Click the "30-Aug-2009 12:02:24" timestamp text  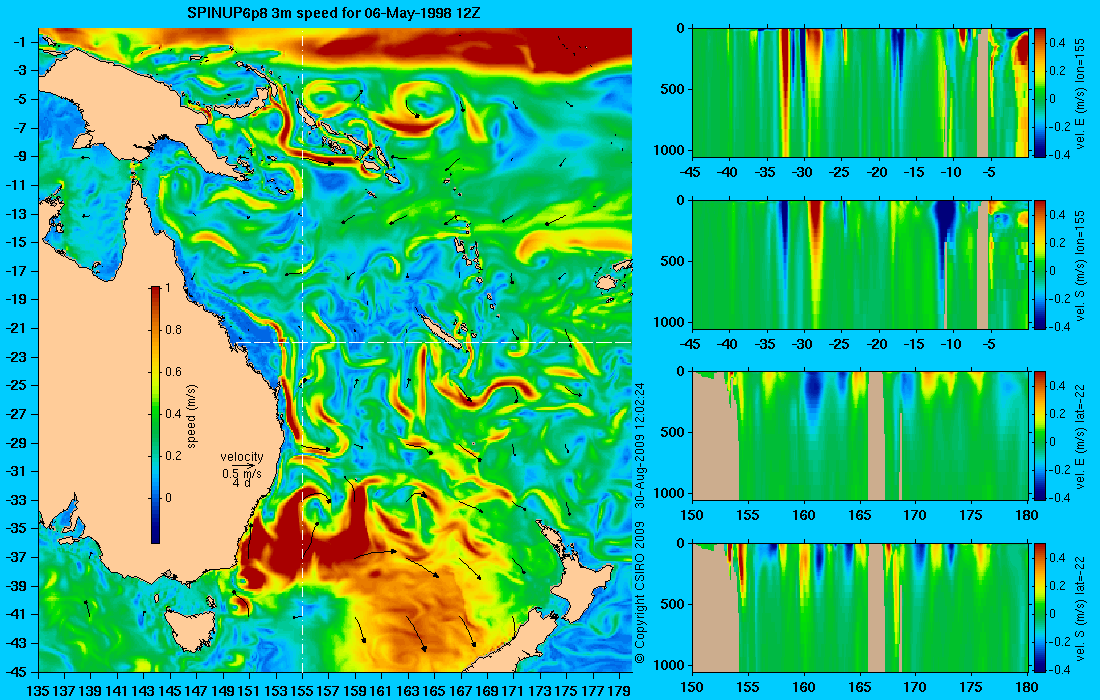point(639,445)
